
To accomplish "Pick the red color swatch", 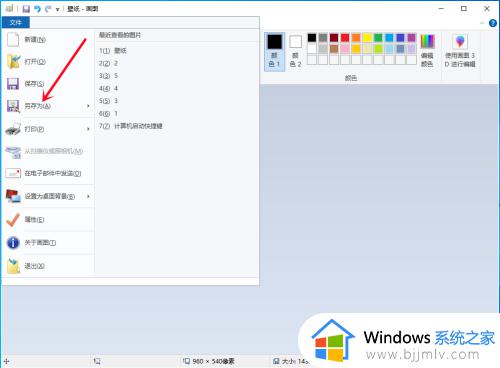I will (x=345, y=38).
